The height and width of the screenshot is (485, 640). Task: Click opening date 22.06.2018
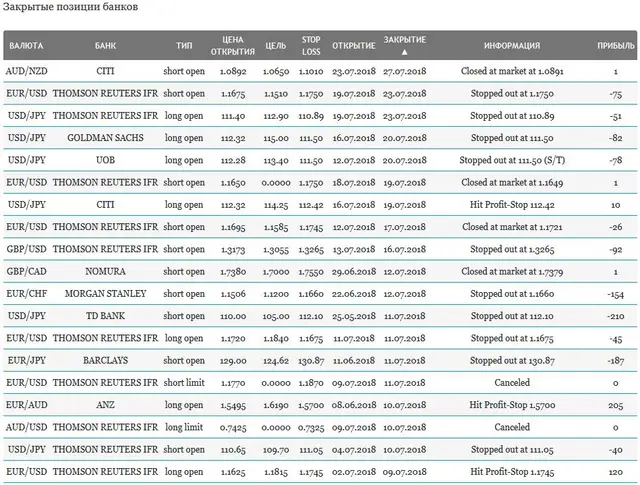click(354, 294)
